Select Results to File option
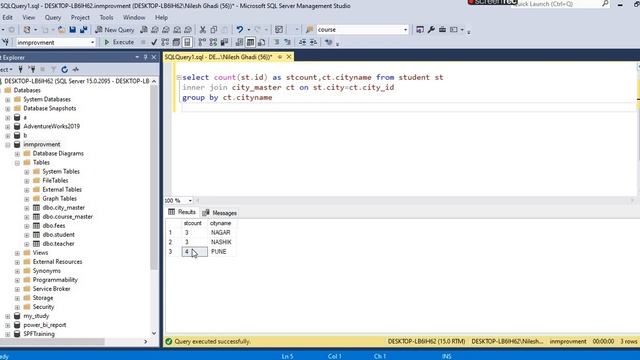Screen dimensions: 640x360 point(261,42)
